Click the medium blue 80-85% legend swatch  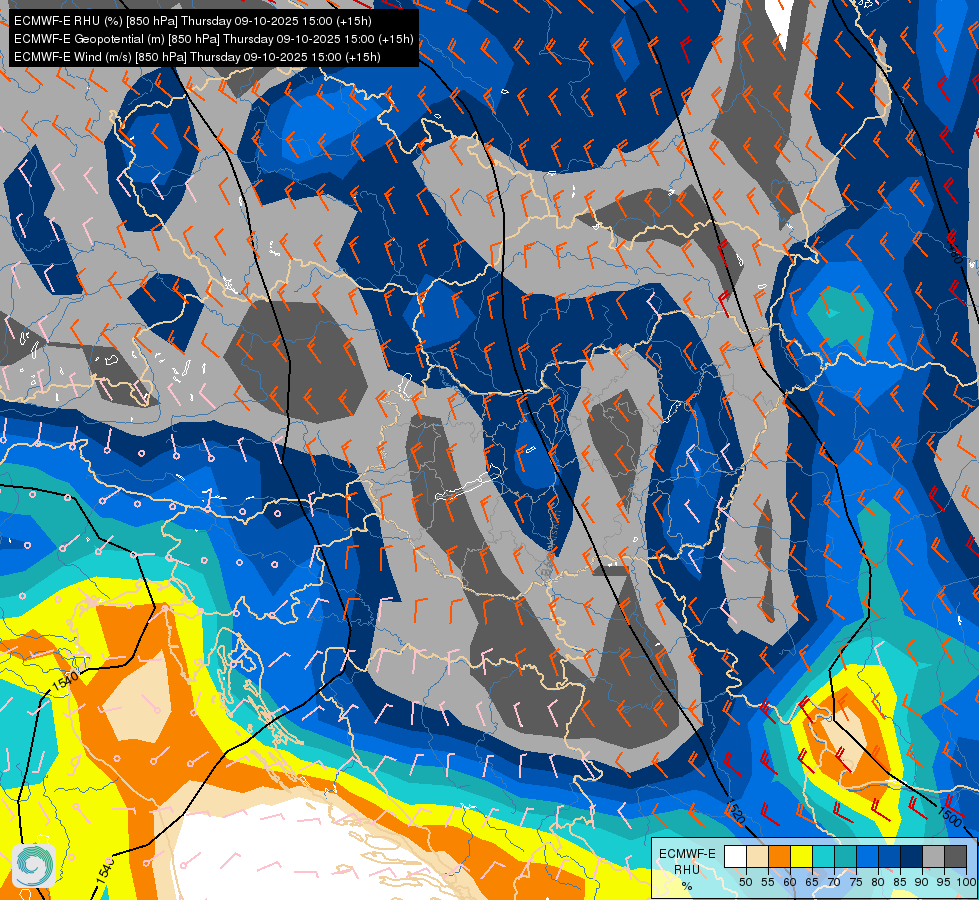[890, 856]
